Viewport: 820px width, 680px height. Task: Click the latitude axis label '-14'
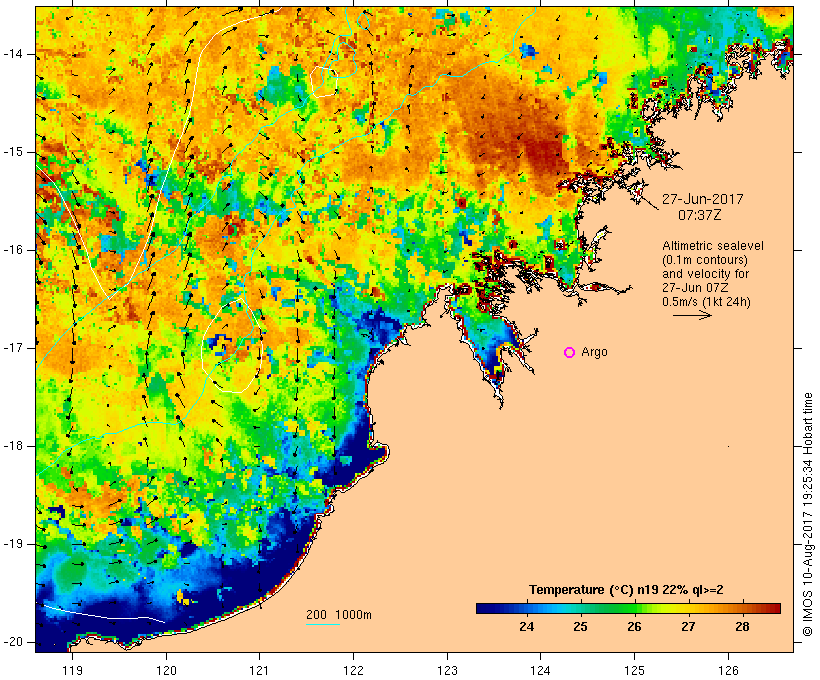point(12,54)
